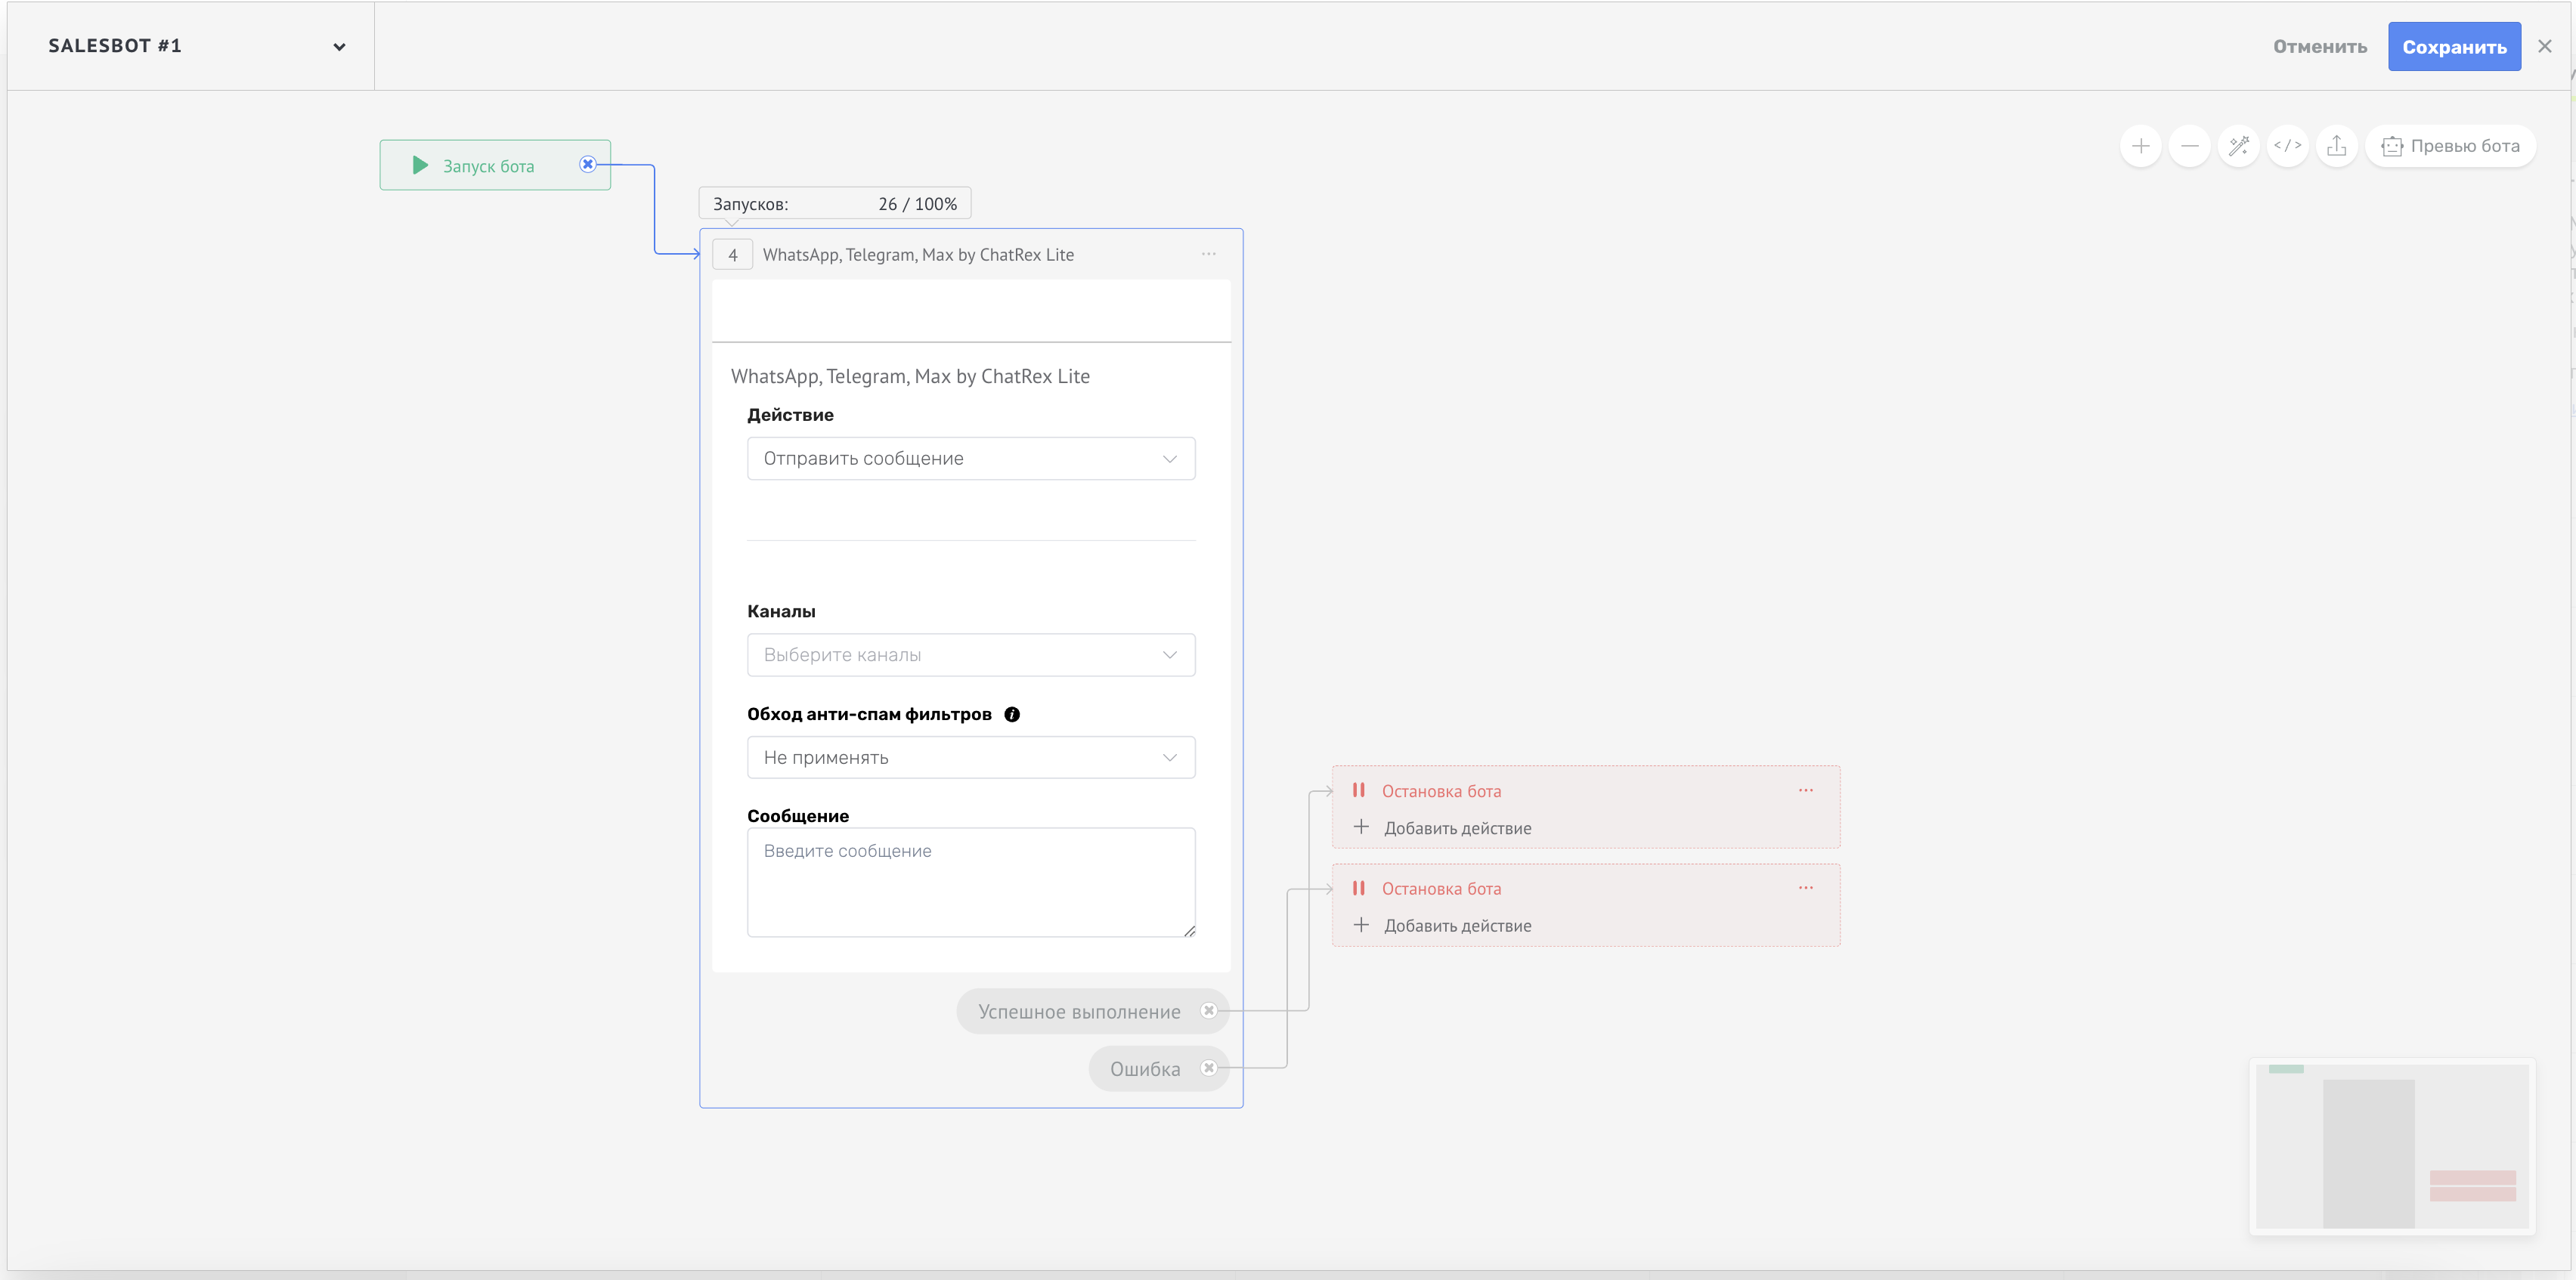The image size is (2576, 1280).
Task: Click the info icon next to Обход анти-спам фильтров
Action: (1012, 714)
